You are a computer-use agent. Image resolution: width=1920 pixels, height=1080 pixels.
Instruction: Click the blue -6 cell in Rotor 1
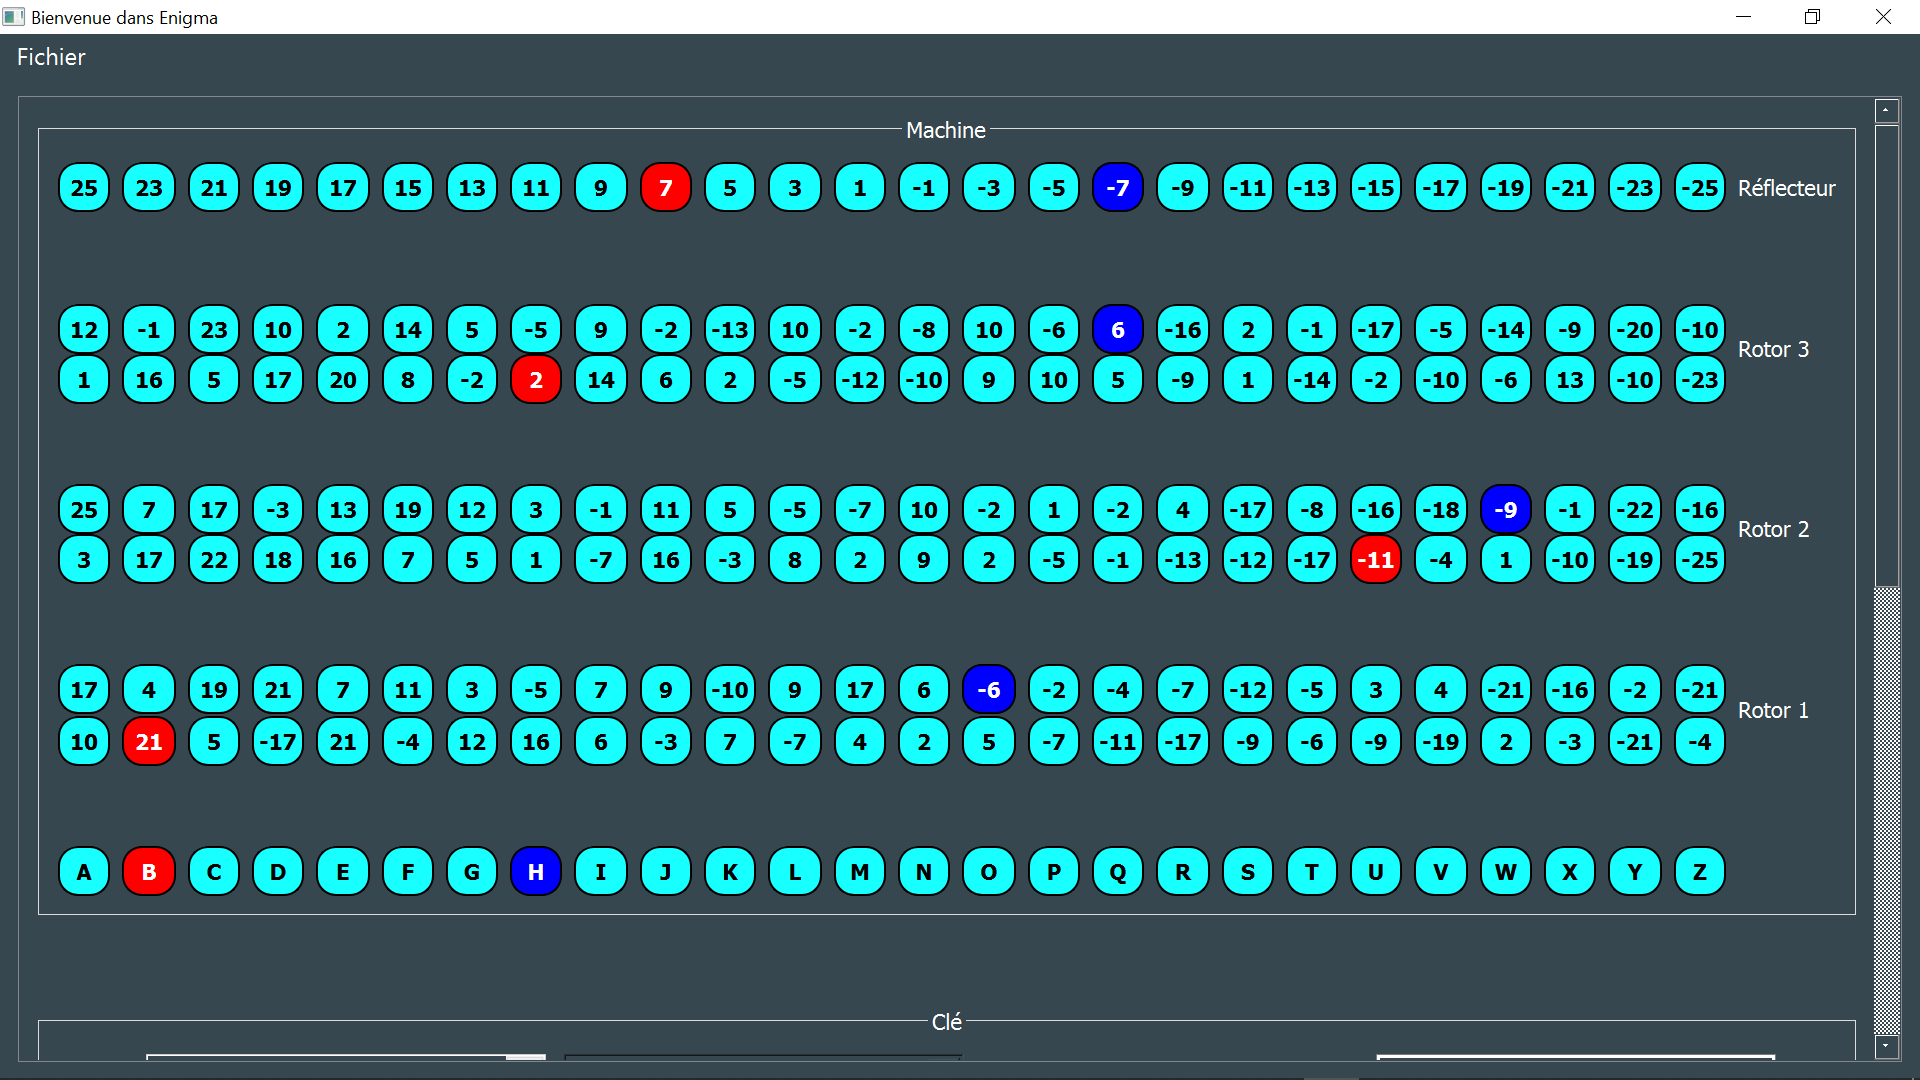coord(988,689)
